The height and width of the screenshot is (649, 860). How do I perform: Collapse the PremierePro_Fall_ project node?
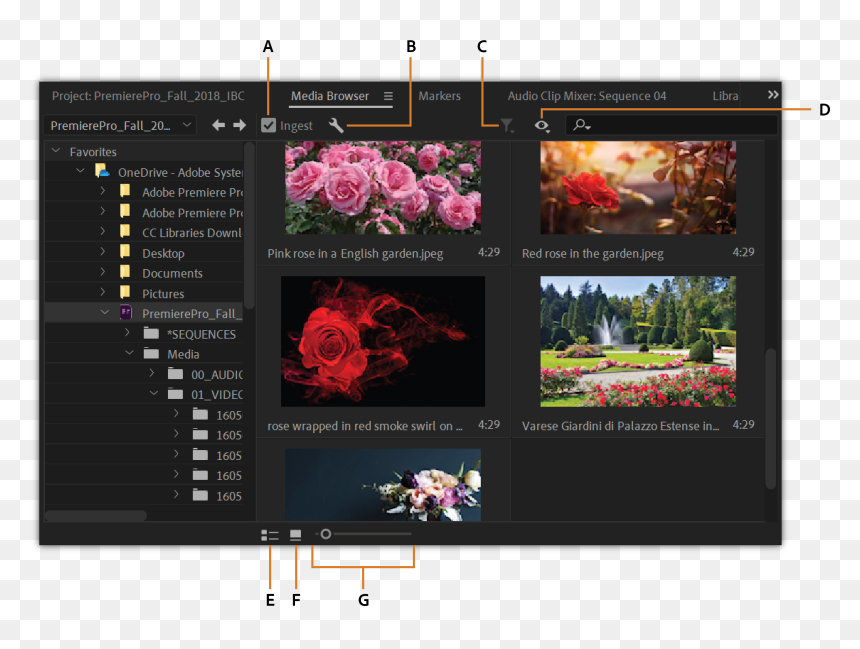pos(105,312)
